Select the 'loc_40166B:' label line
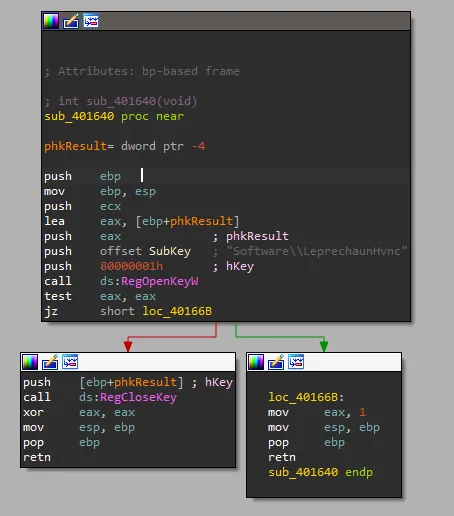The width and height of the screenshot is (454, 516). pyautogui.click(x=306, y=397)
